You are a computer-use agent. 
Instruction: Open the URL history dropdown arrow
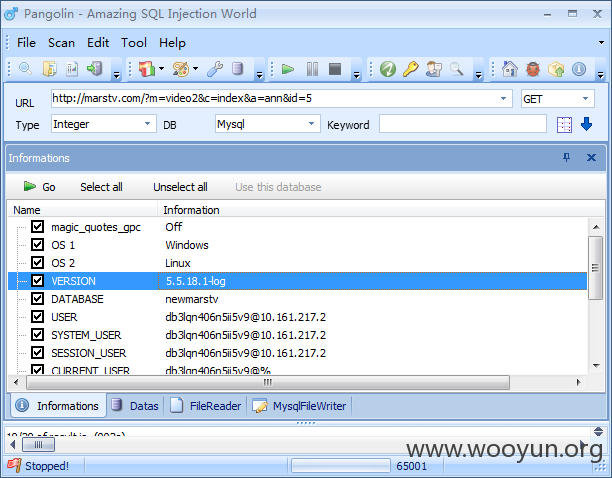pos(503,99)
